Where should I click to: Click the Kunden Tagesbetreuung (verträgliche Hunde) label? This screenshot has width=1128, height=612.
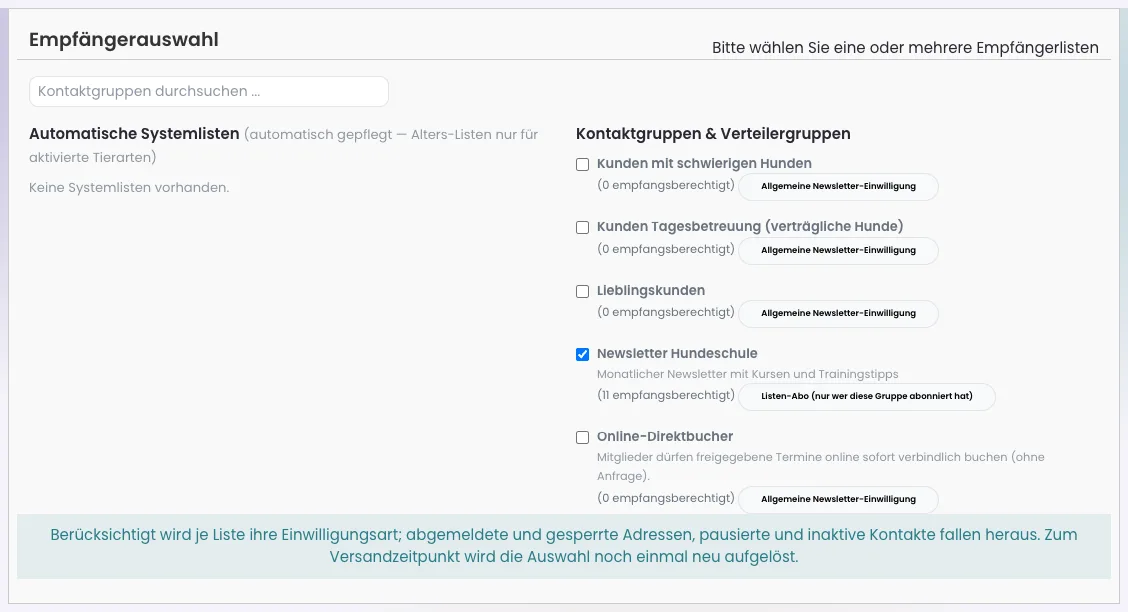(750, 227)
